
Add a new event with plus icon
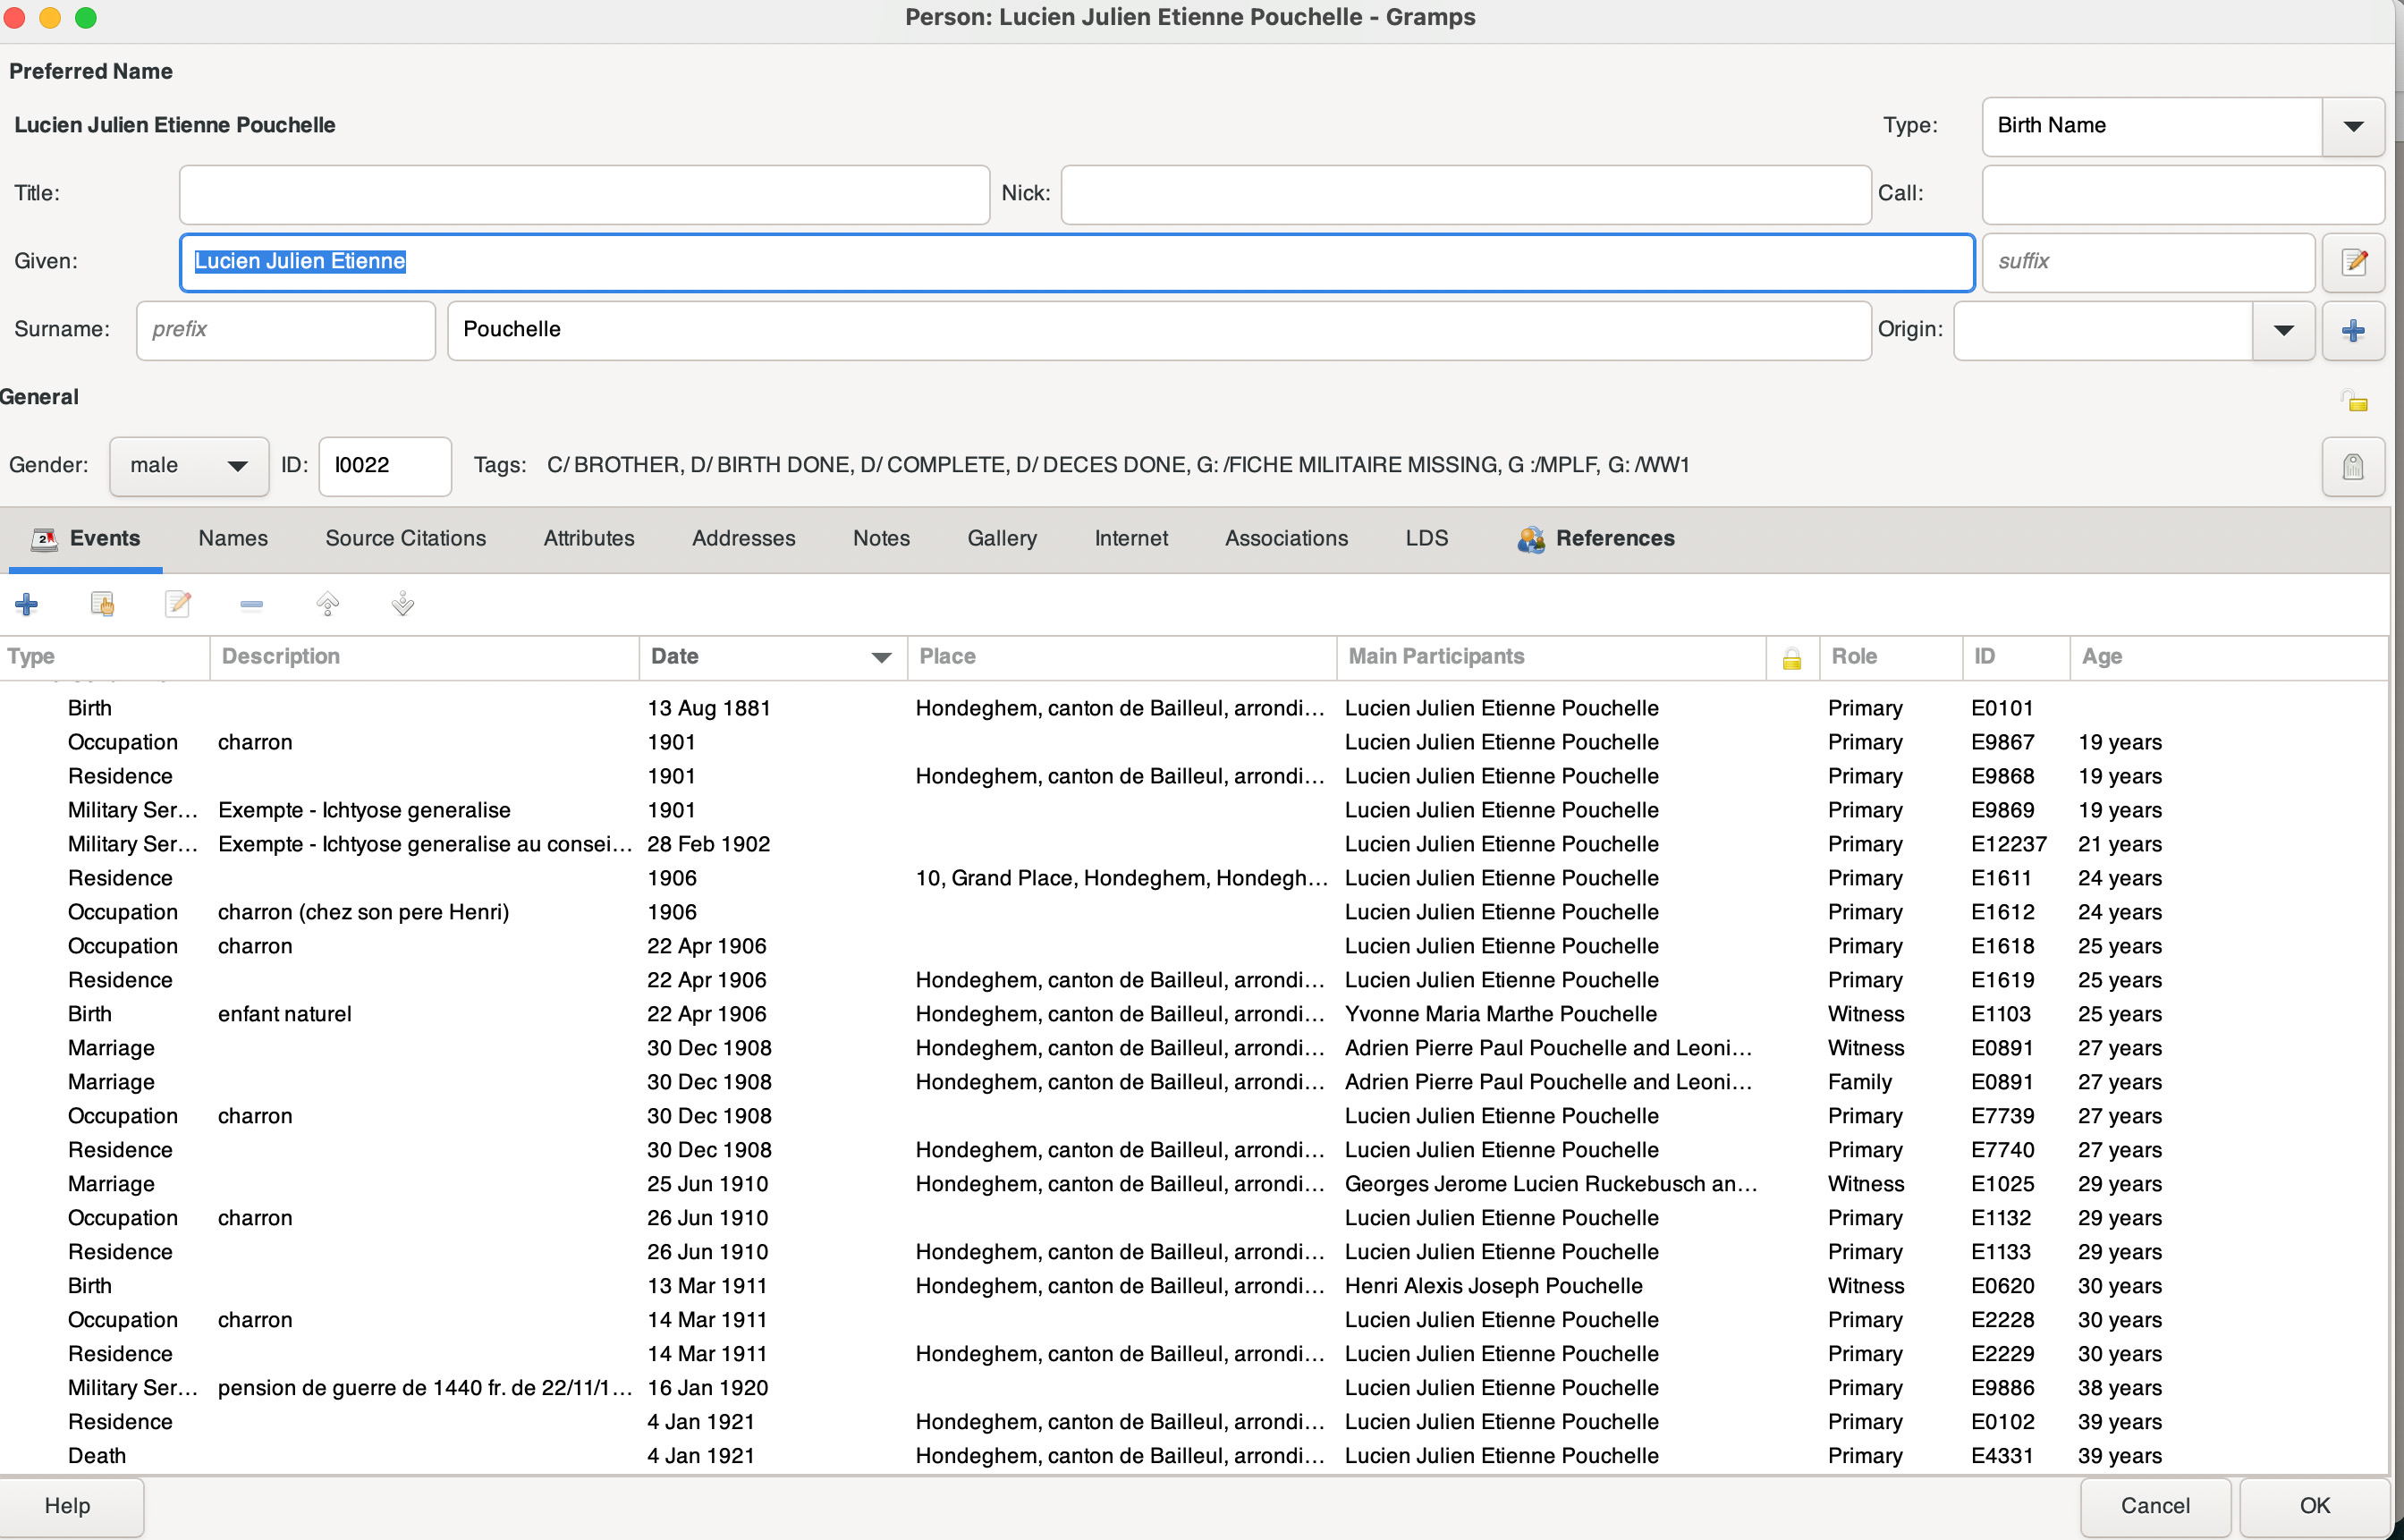[x=27, y=604]
